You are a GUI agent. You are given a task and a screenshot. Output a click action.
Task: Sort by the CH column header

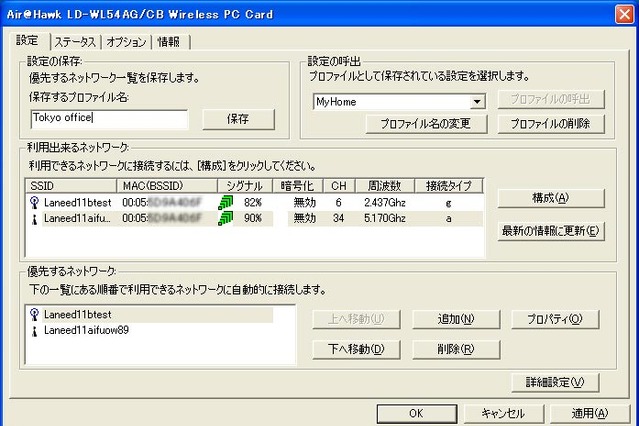coord(339,186)
